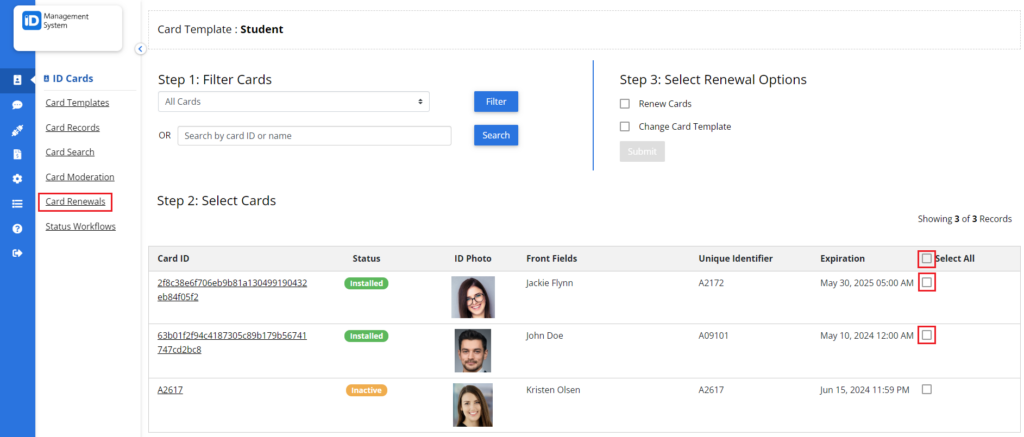Click the blue Search button

pyautogui.click(x=496, y=135)
